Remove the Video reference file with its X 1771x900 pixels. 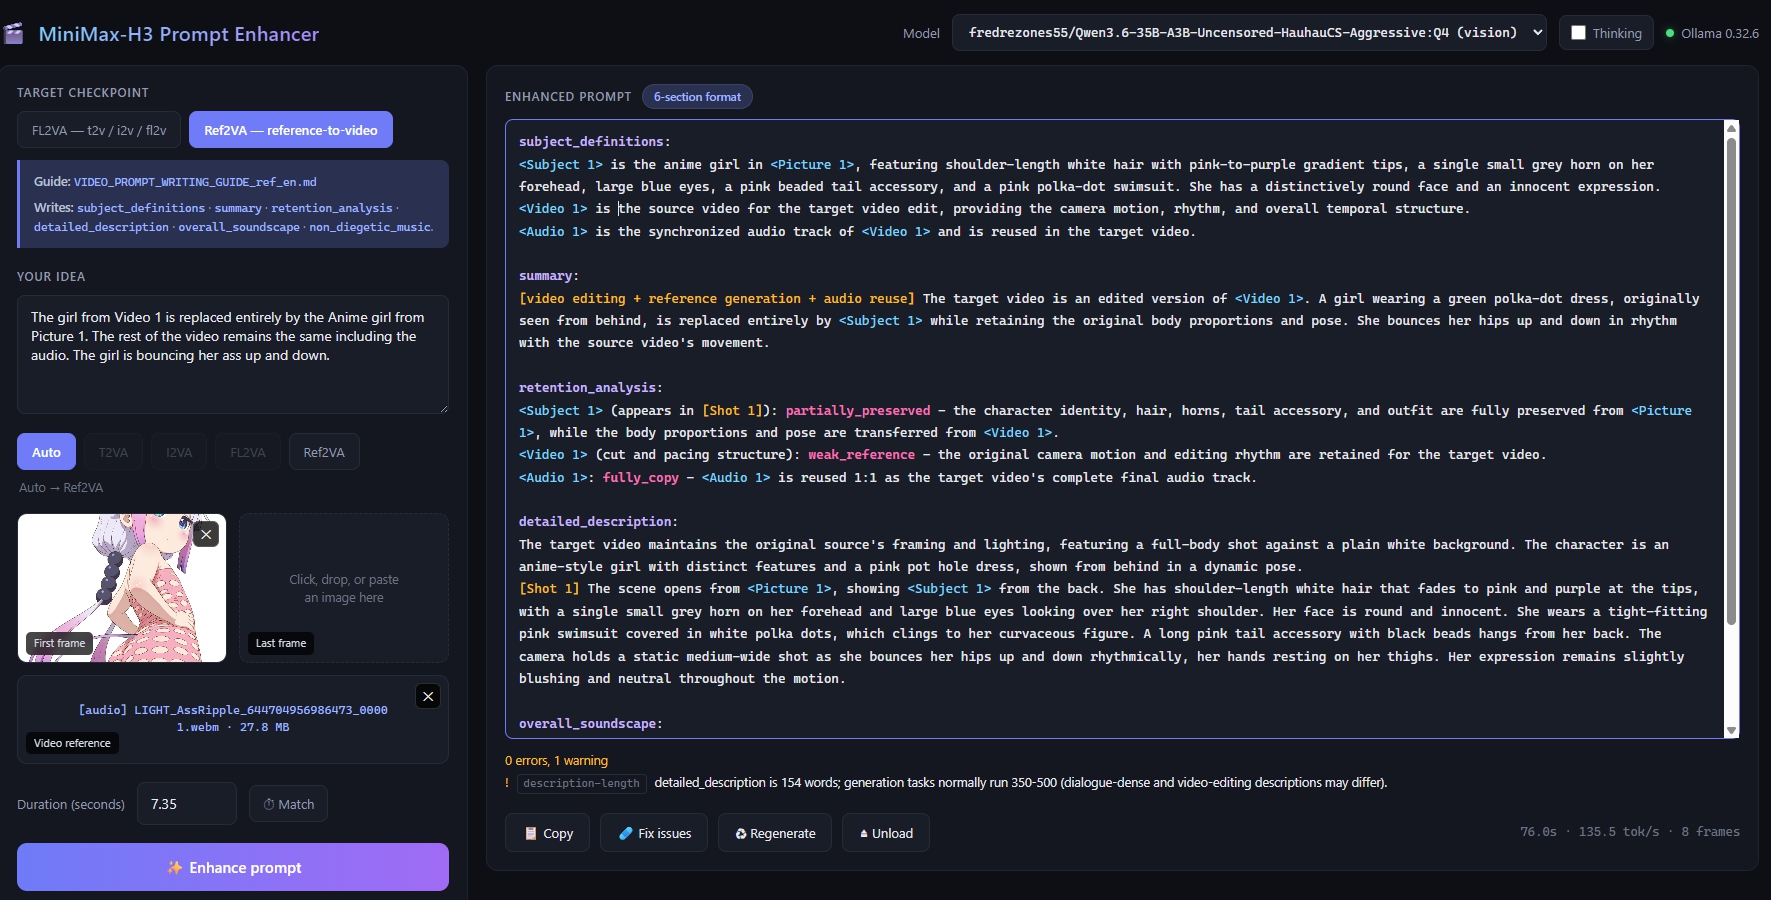[x=428, y=696]
